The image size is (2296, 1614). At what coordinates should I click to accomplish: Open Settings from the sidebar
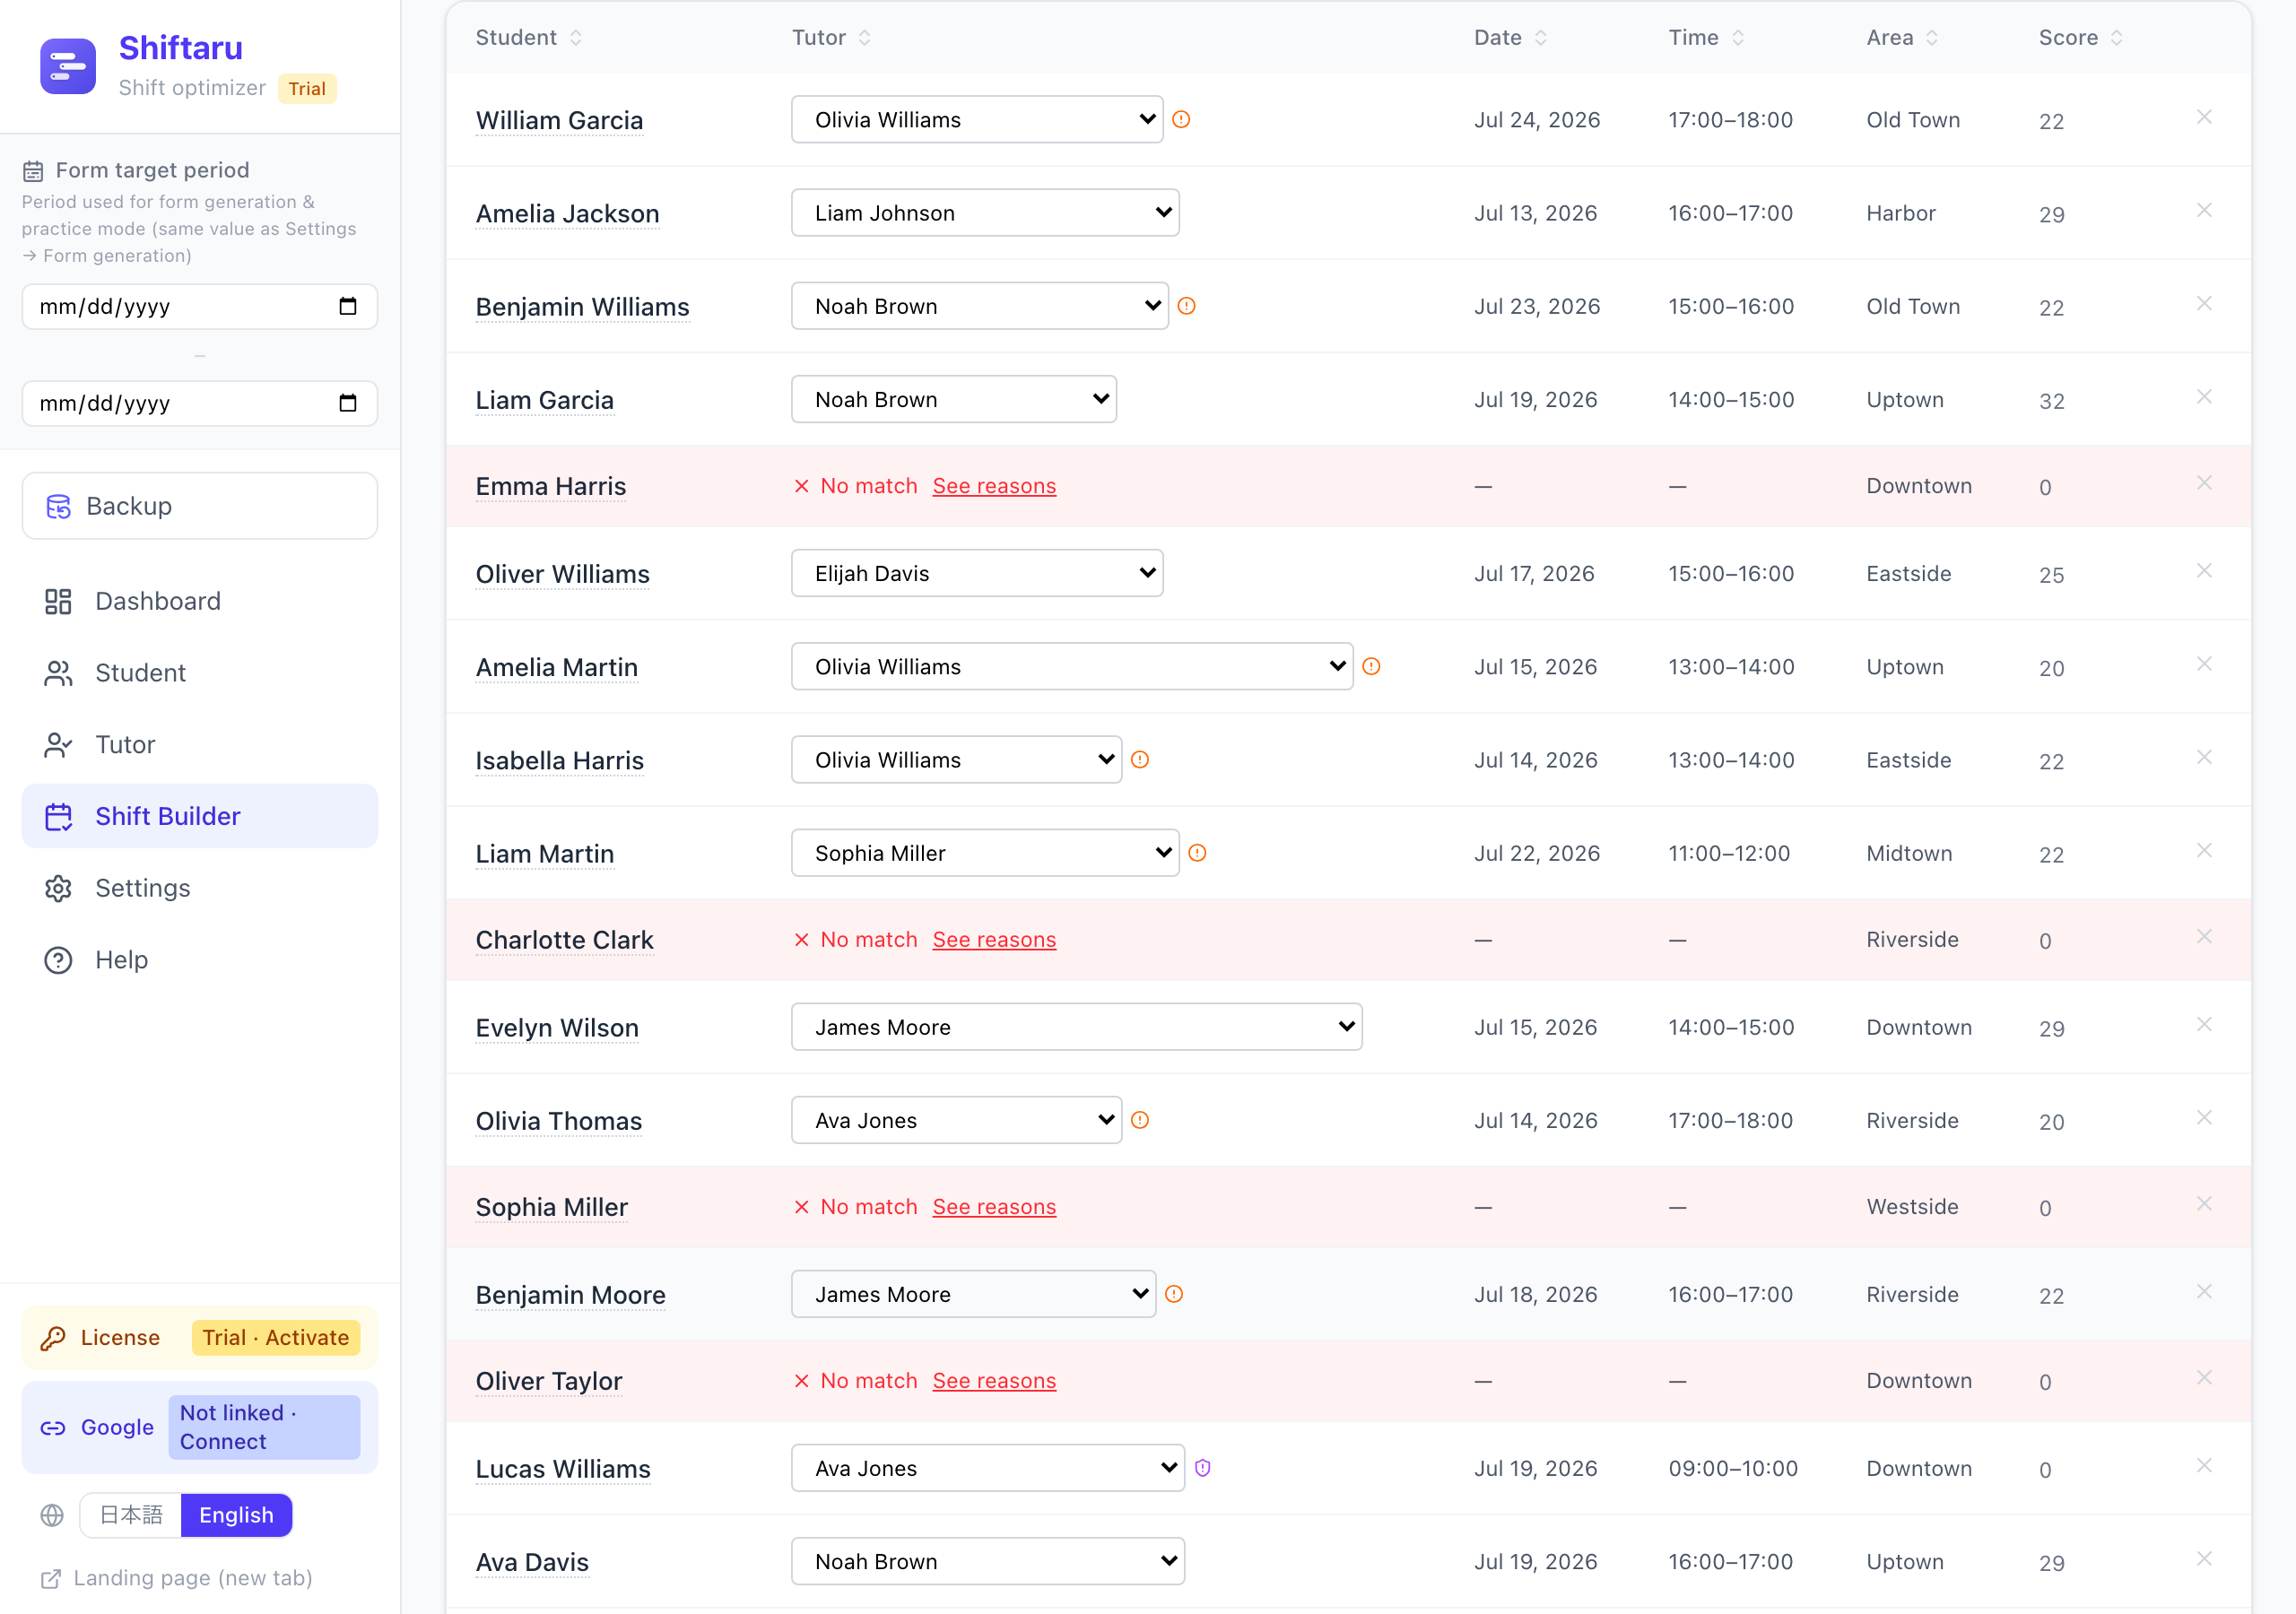(x=200, y=888)
